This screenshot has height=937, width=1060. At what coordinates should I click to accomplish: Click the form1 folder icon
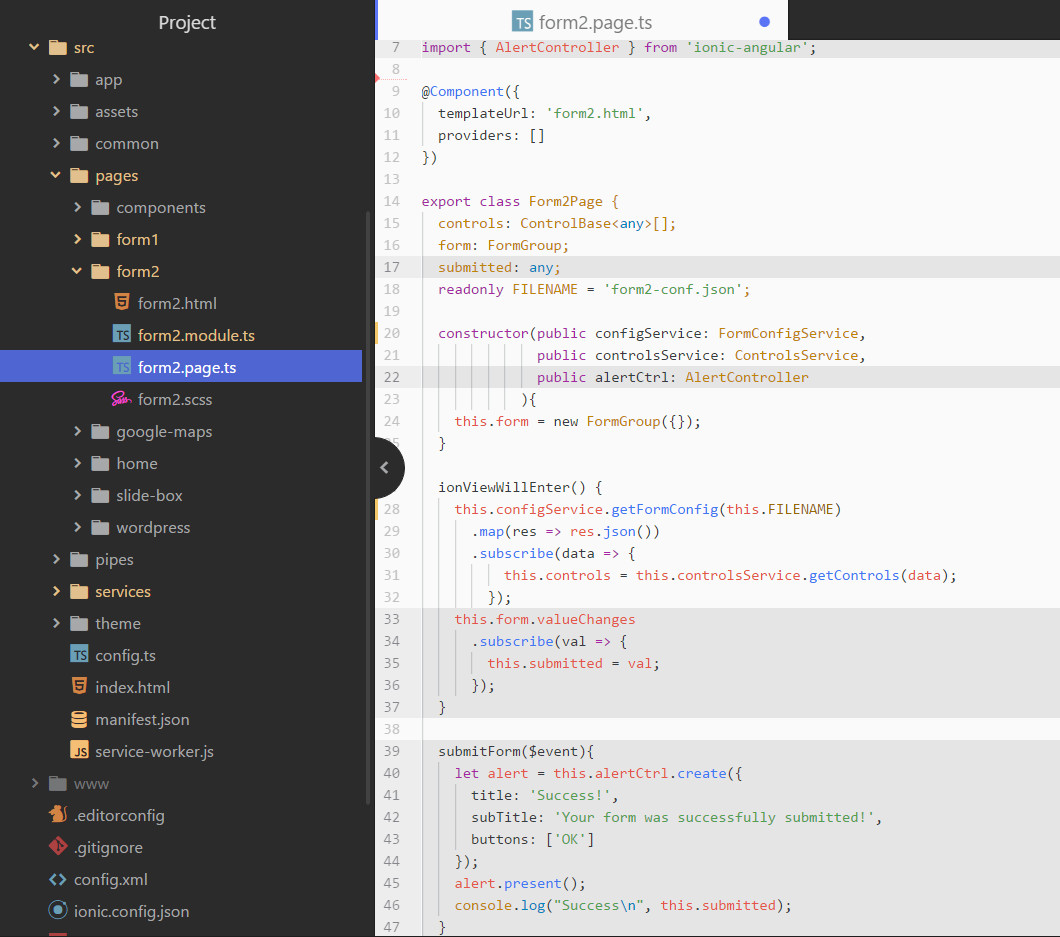coord(100,239)
